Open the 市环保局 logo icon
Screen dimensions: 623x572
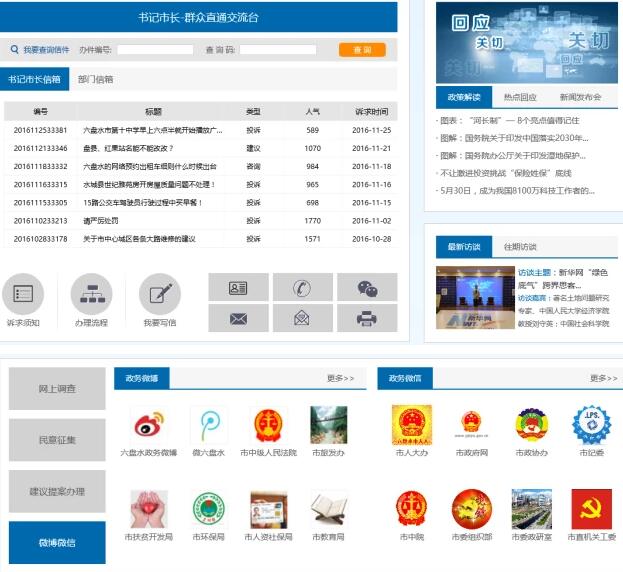pyautogui.click(x=209, y=509)
